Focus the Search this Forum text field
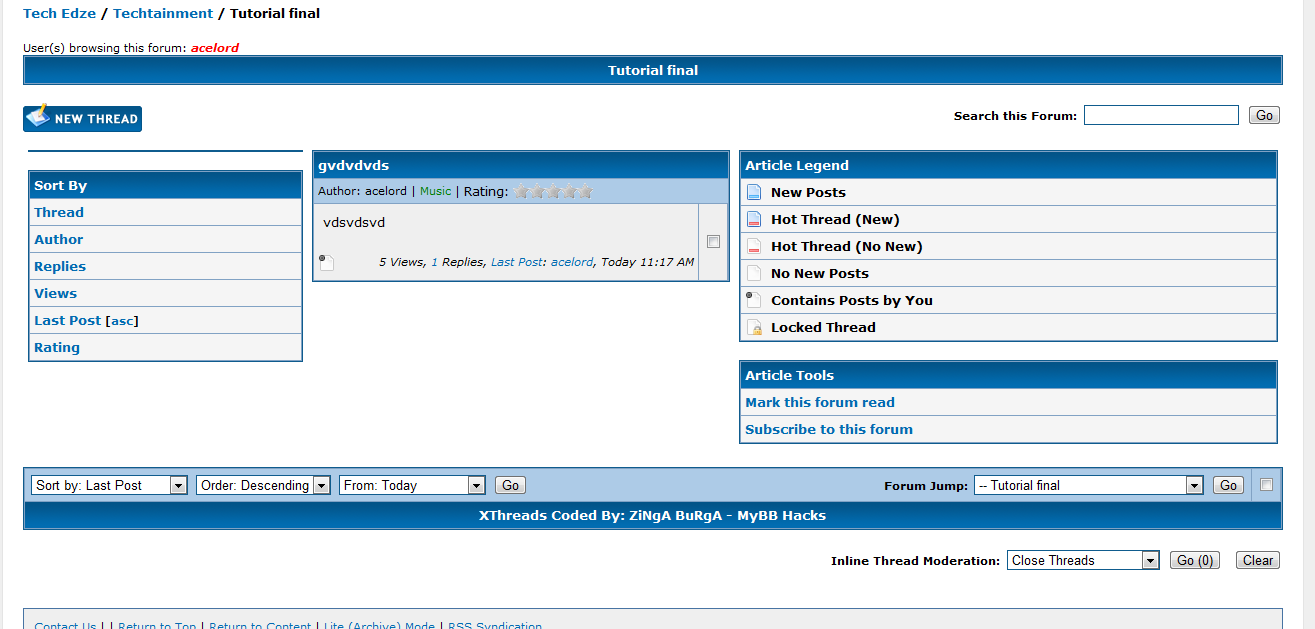 tap(1161, 116)
